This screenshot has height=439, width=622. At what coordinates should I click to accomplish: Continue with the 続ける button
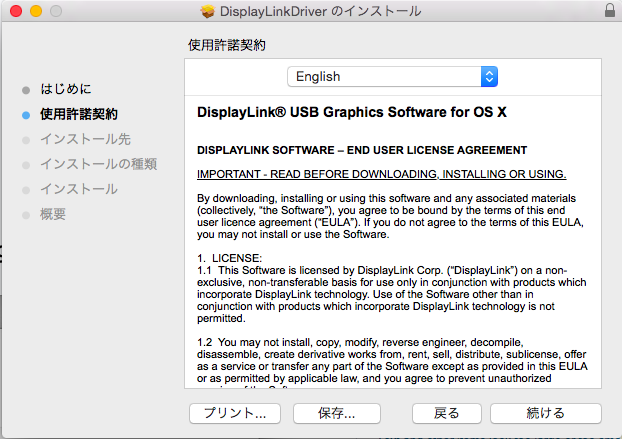pyautogui.click(x=545, y=413)
